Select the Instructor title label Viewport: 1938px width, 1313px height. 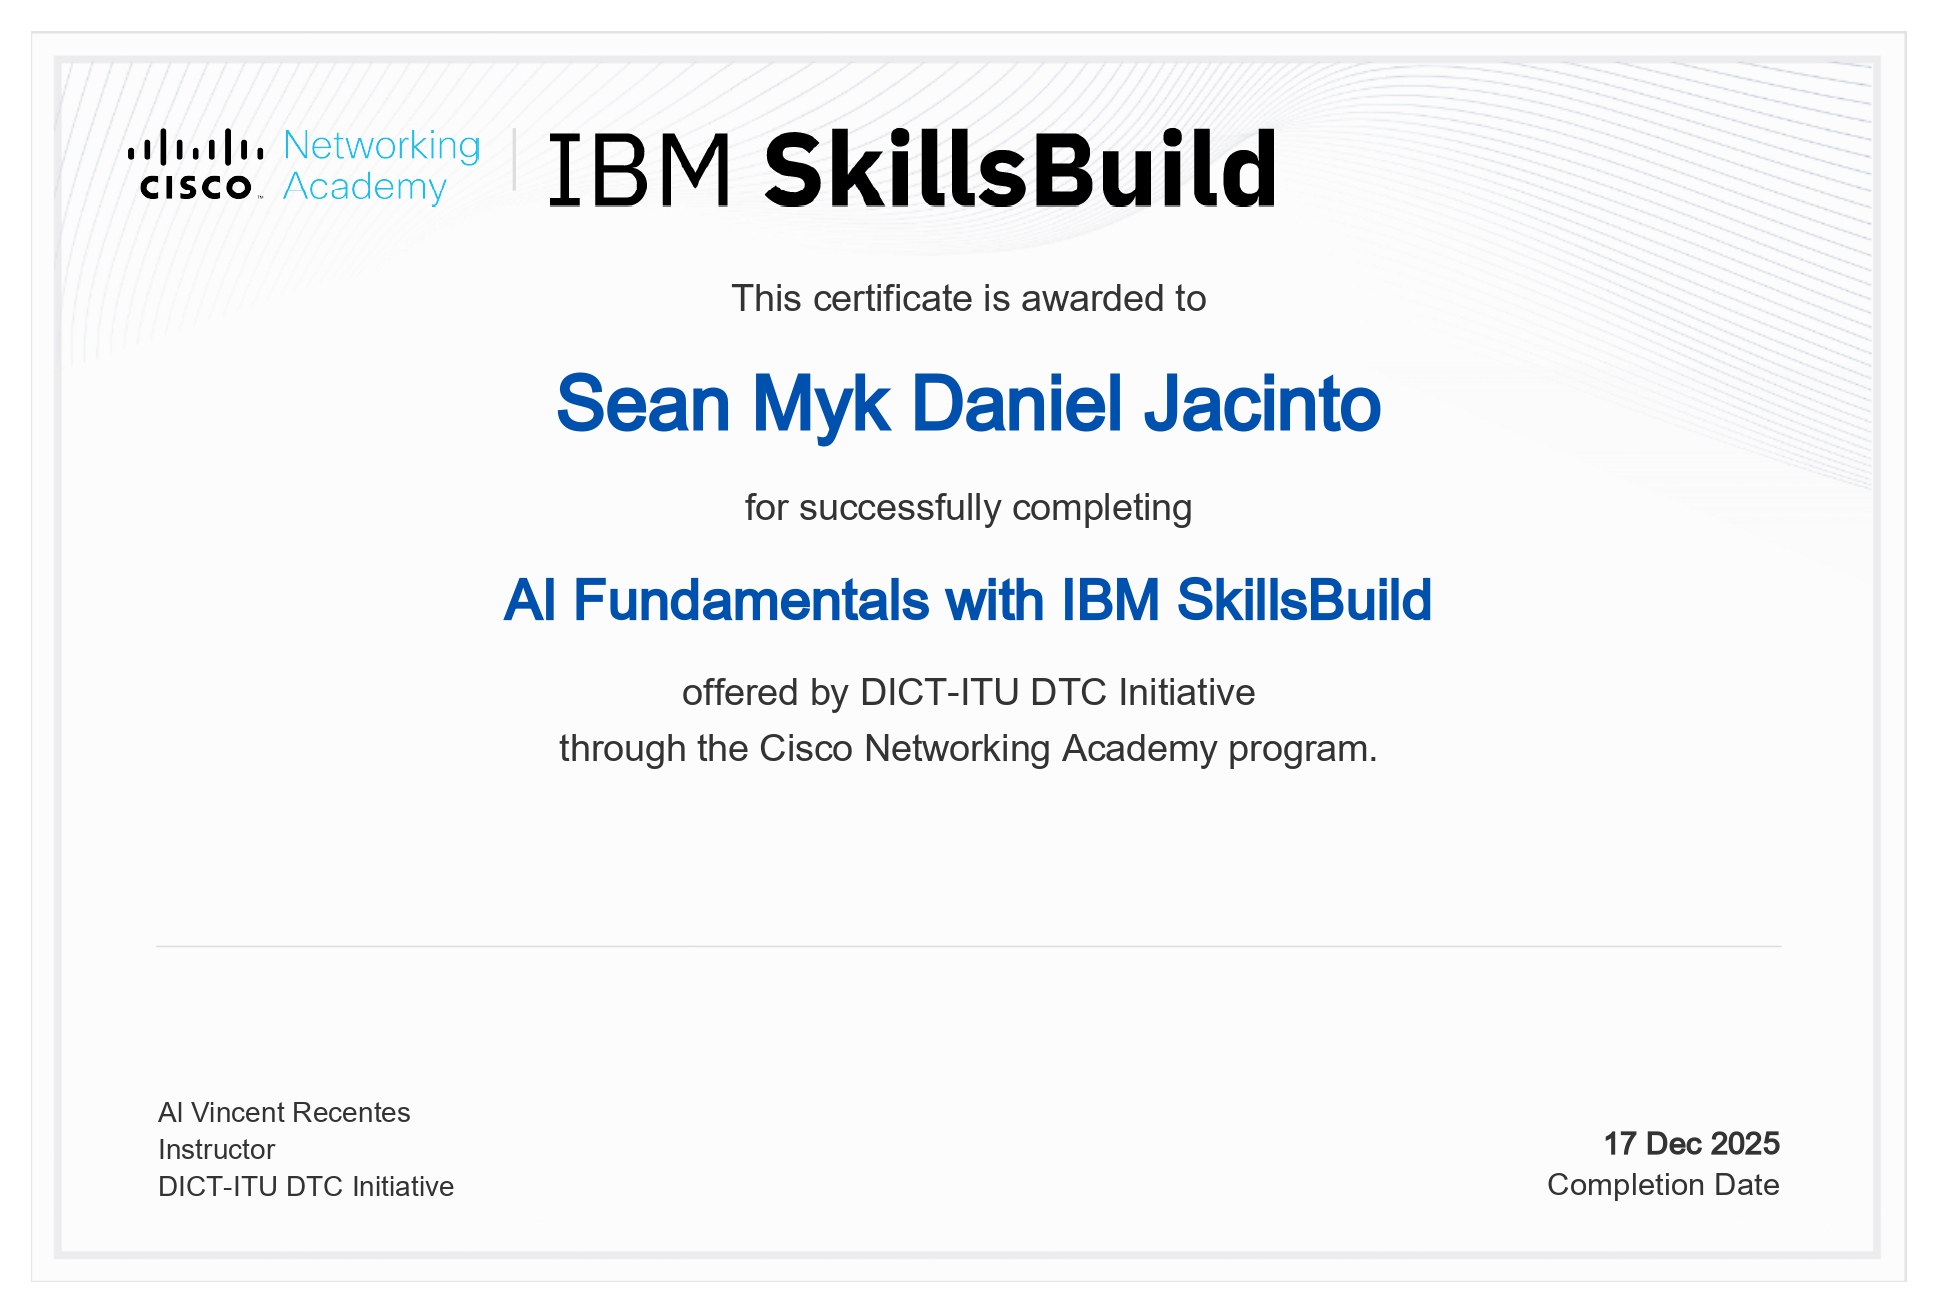[215, 1149]
